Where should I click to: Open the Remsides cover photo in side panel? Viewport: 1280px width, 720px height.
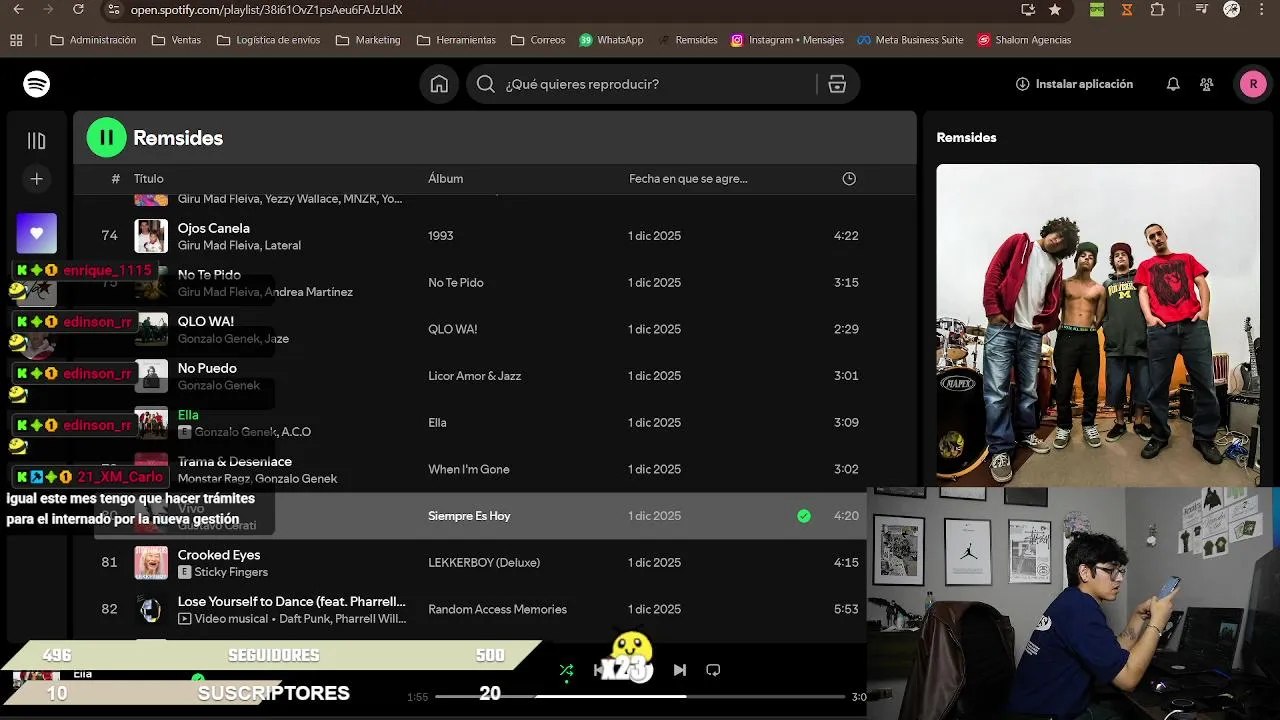tap(1098, 325)
